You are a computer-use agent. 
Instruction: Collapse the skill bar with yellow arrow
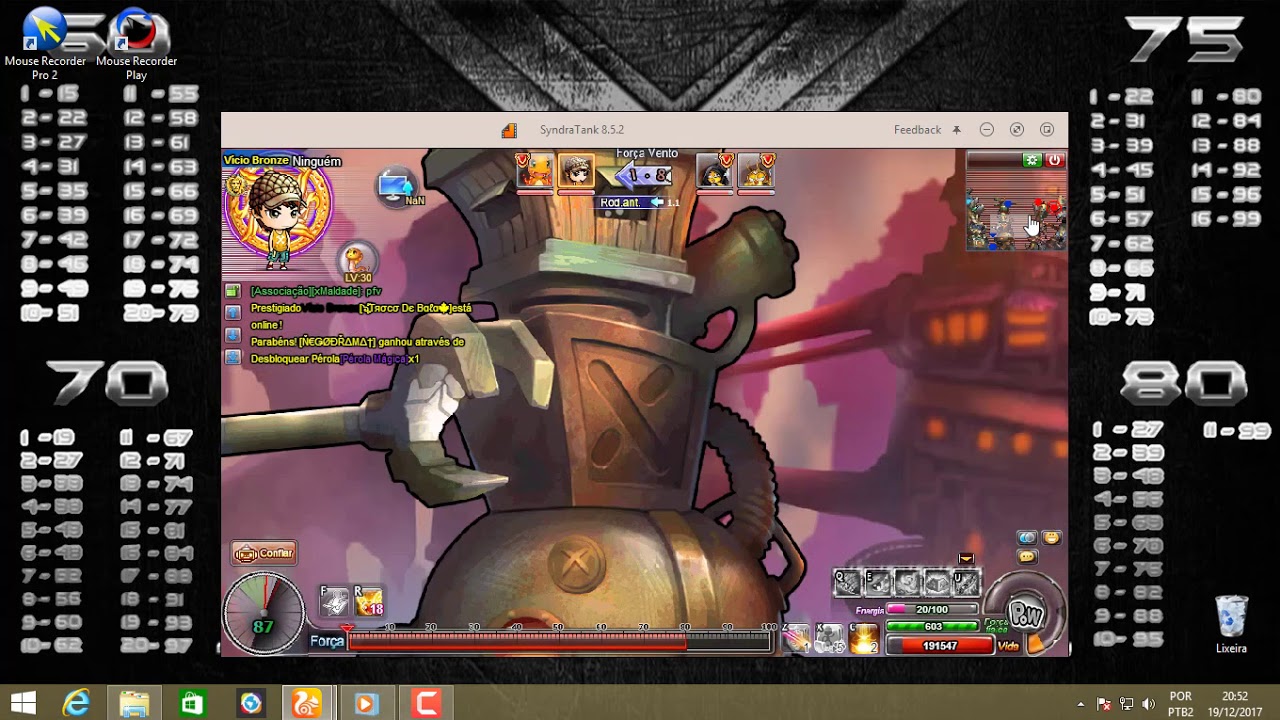[x=966, y=559]
